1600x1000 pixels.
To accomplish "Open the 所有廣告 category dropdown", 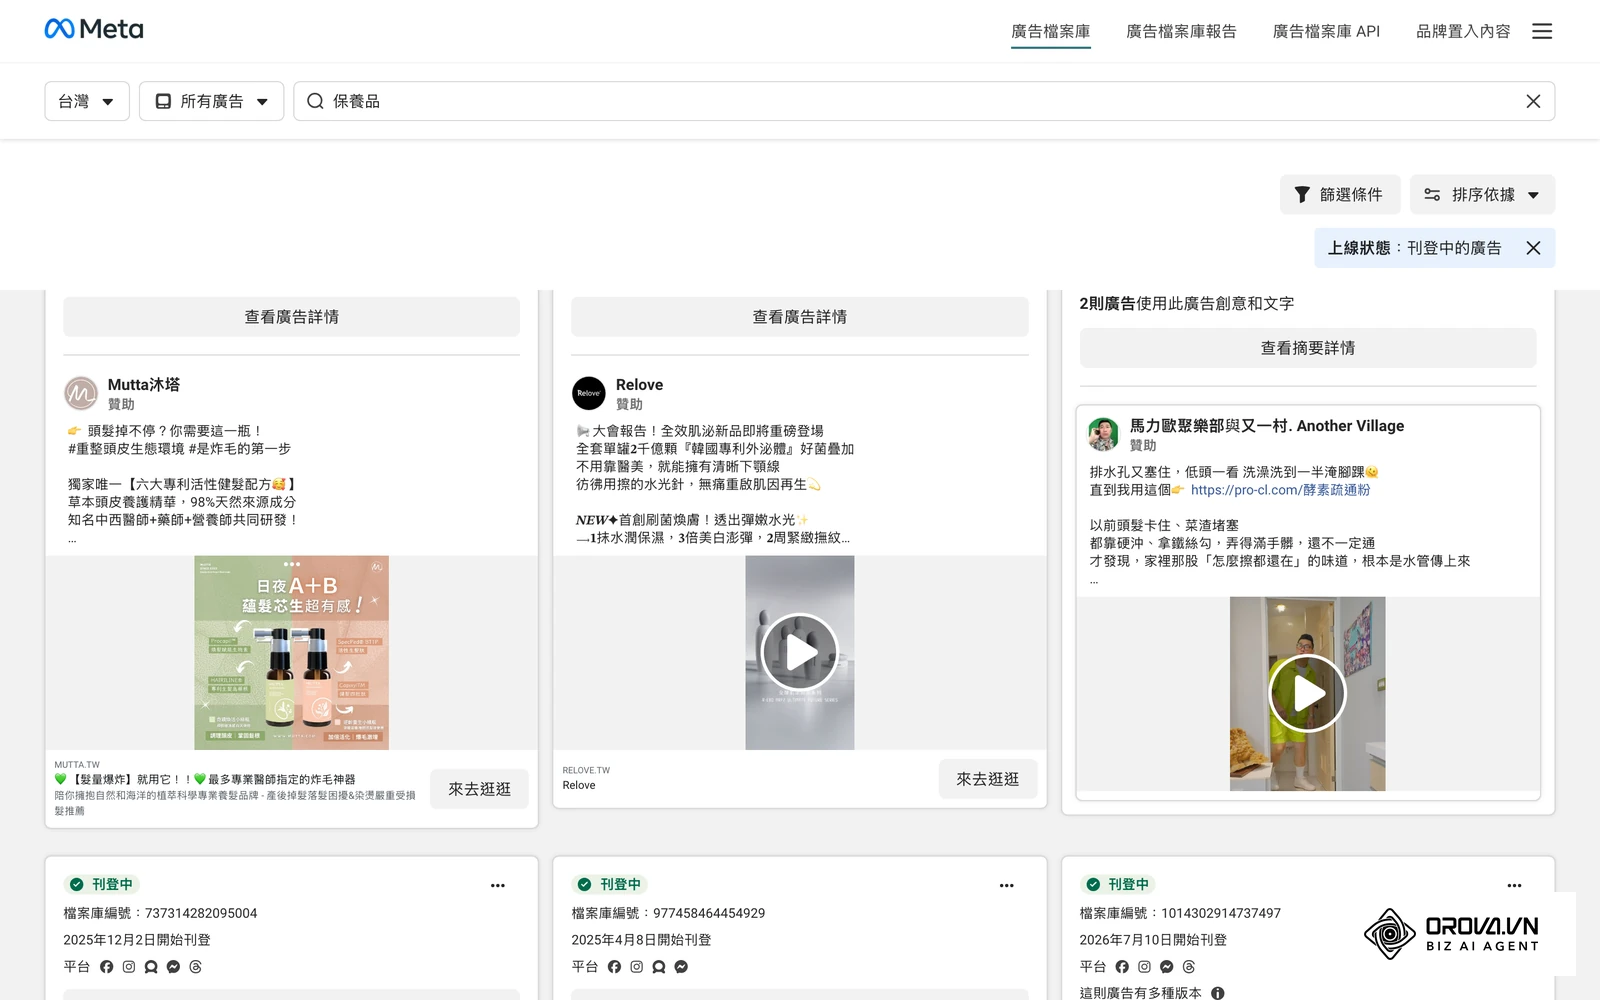I will (x=211, y=101).
